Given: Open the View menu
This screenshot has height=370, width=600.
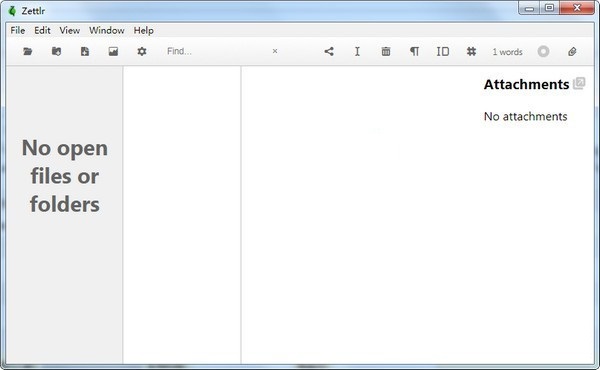Looking at the screenshot, I should coord(69,30).
